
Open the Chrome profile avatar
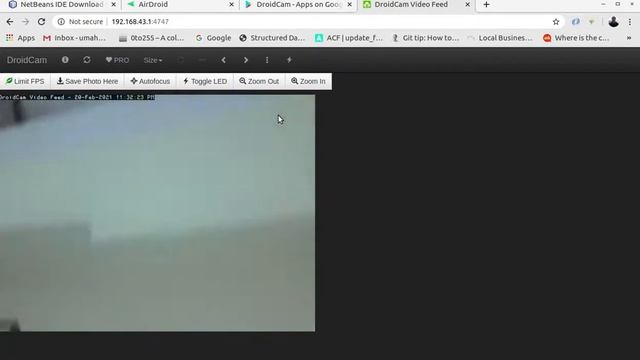click(613, 22)
